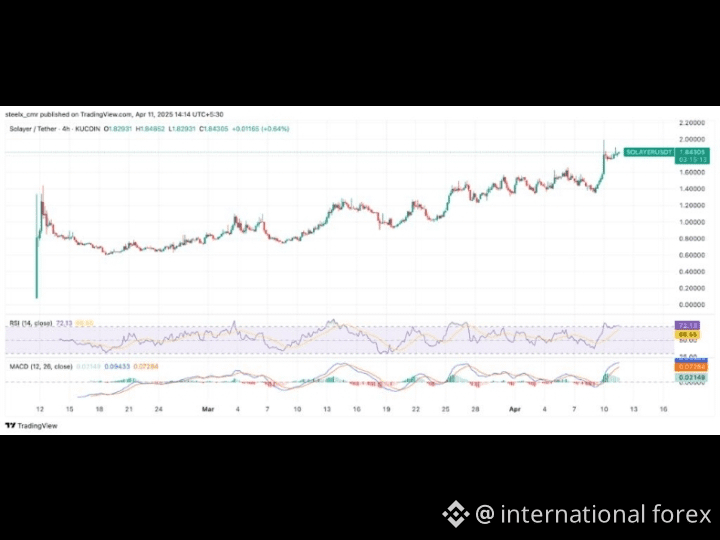Click the MACD histogram 0.02149 axis tag
Screen dimensions: 720x540
691,377
